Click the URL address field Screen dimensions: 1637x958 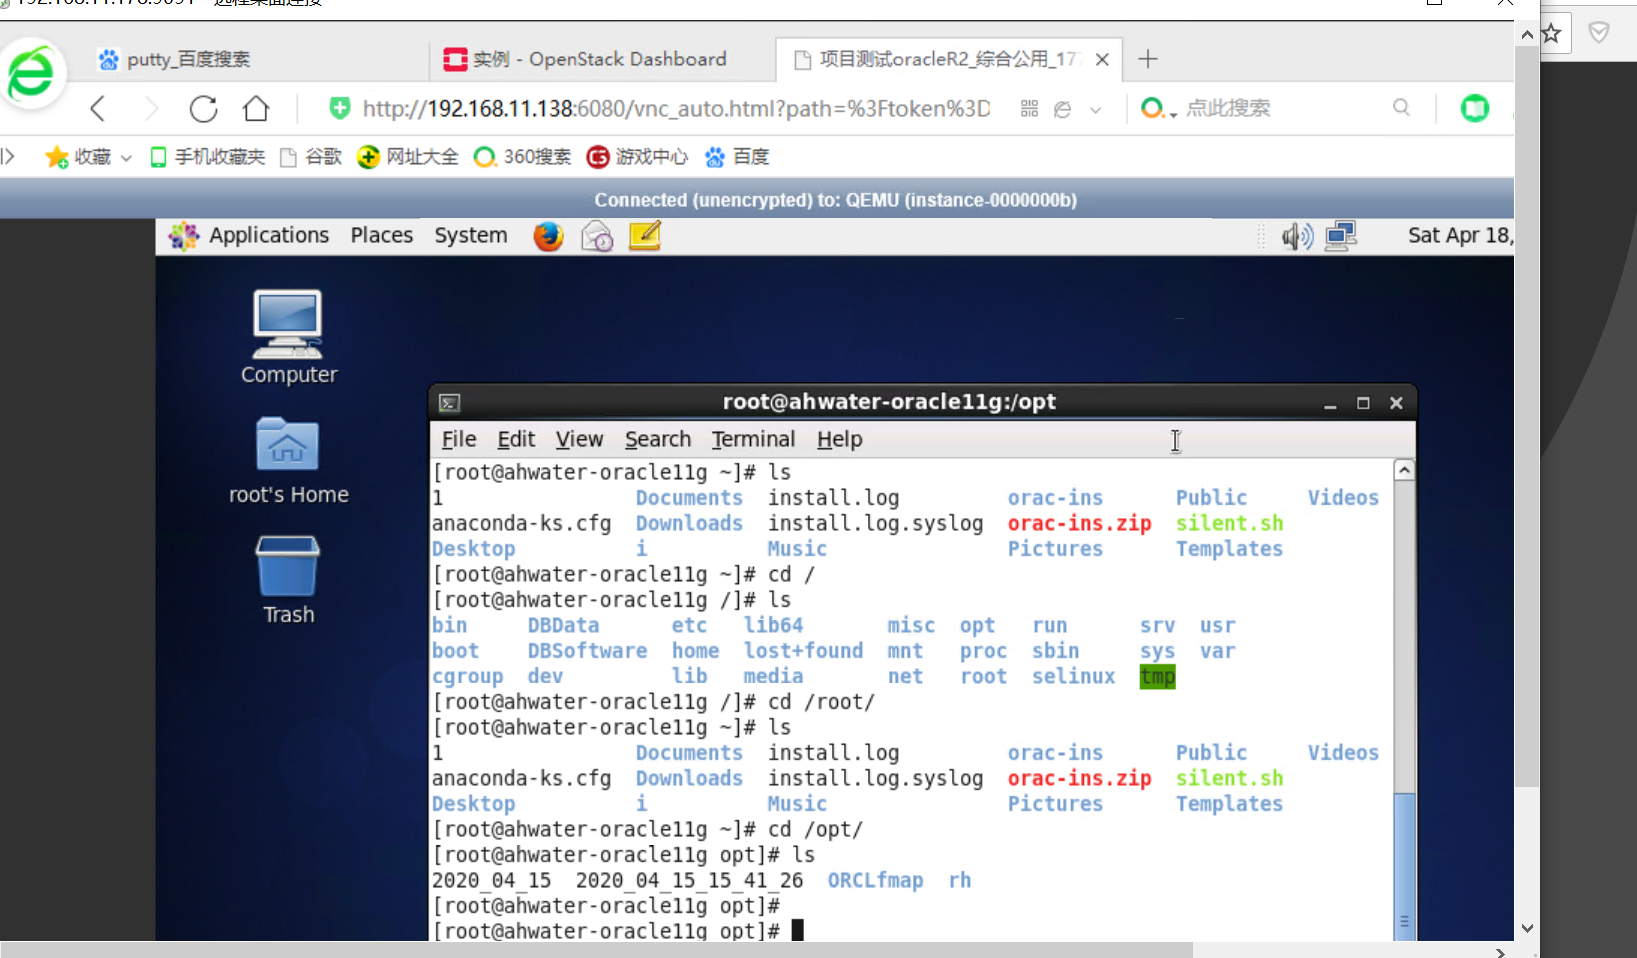[x=676, y=108]
